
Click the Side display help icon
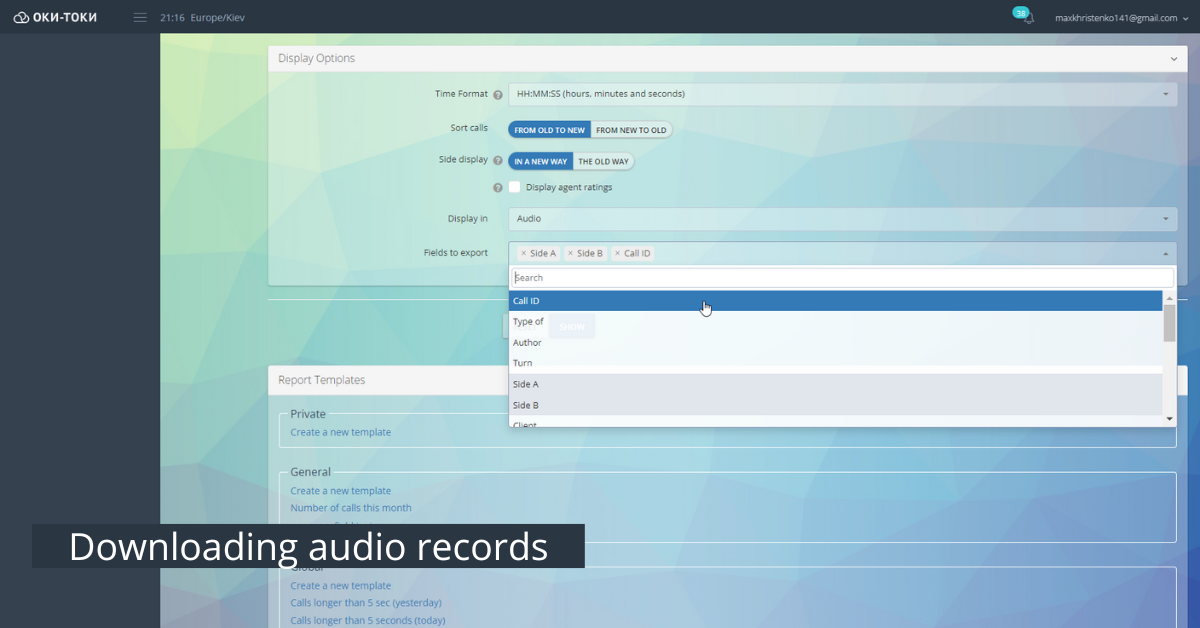498,161
